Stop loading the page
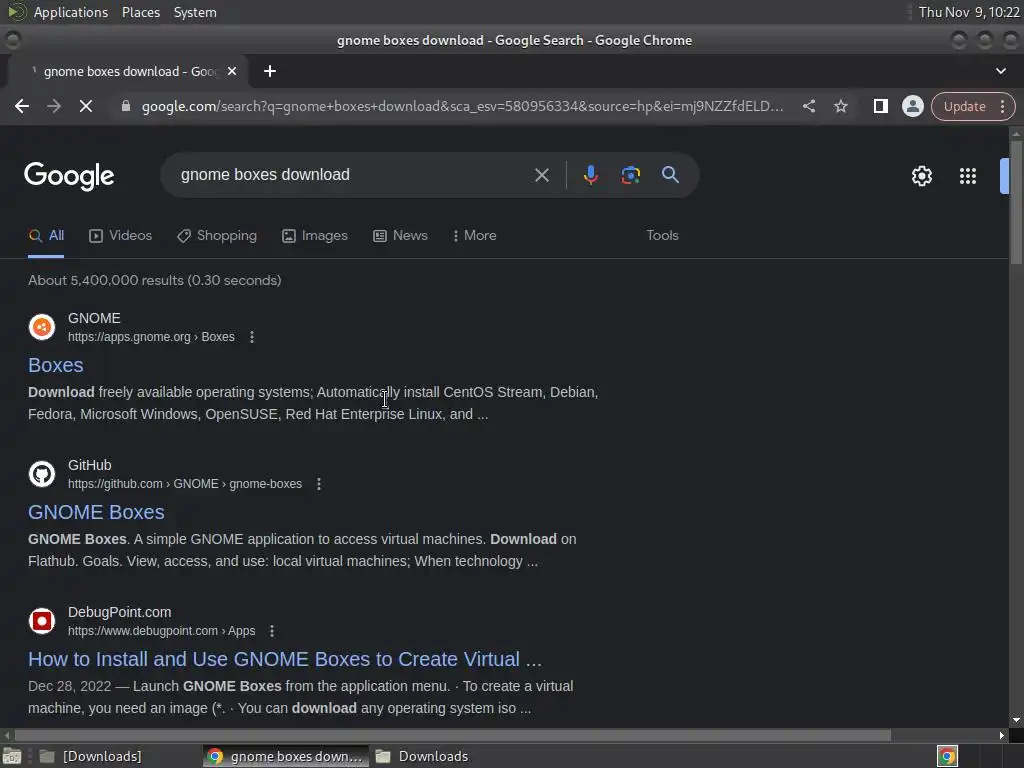This screenshot has width=1024, height=768. pyautogui.click(x=86, y=106)
